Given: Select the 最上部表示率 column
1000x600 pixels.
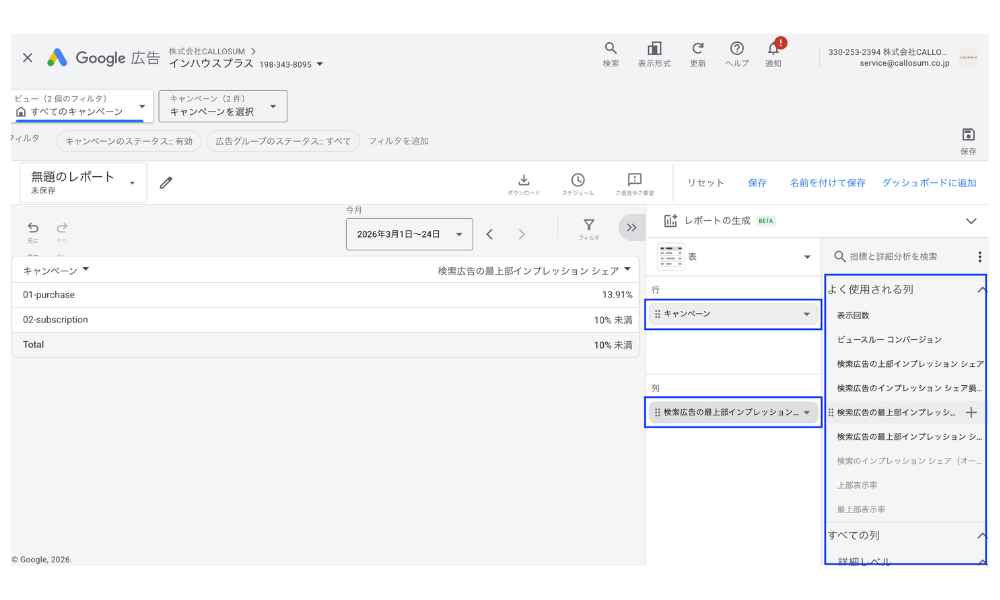Looking at the screenshot, I should (861, 509).
